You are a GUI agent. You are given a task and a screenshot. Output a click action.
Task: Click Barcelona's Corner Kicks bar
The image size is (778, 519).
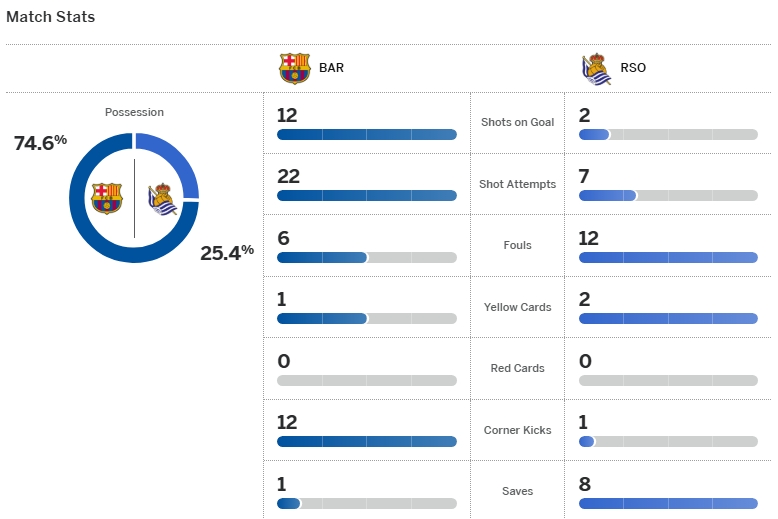coord(366,441)
